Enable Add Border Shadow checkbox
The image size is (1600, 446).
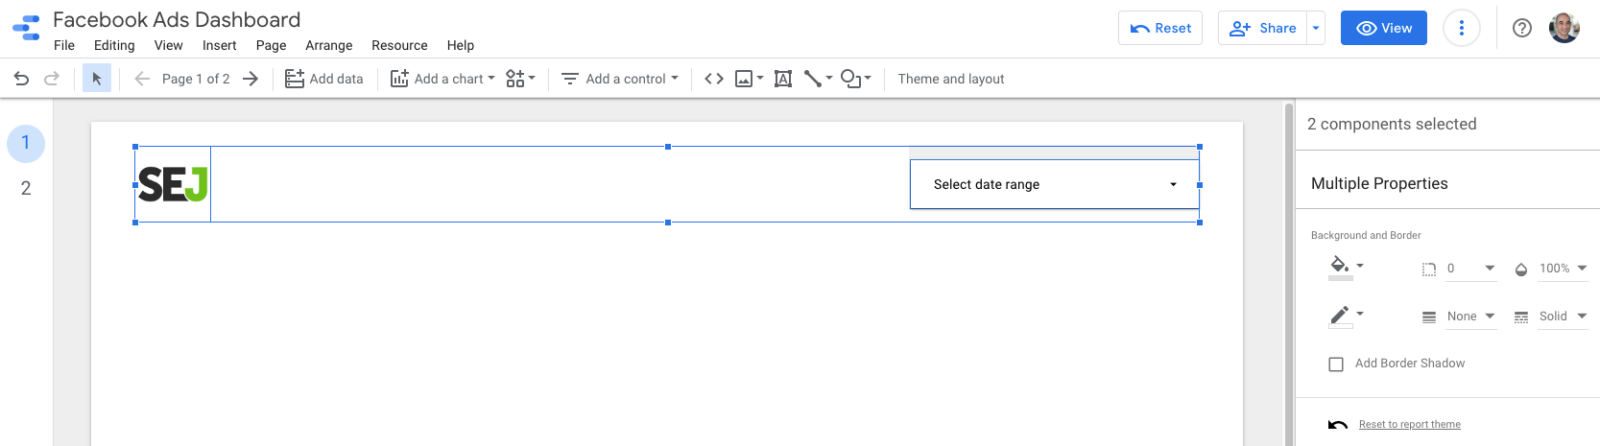click(1336, 364)
